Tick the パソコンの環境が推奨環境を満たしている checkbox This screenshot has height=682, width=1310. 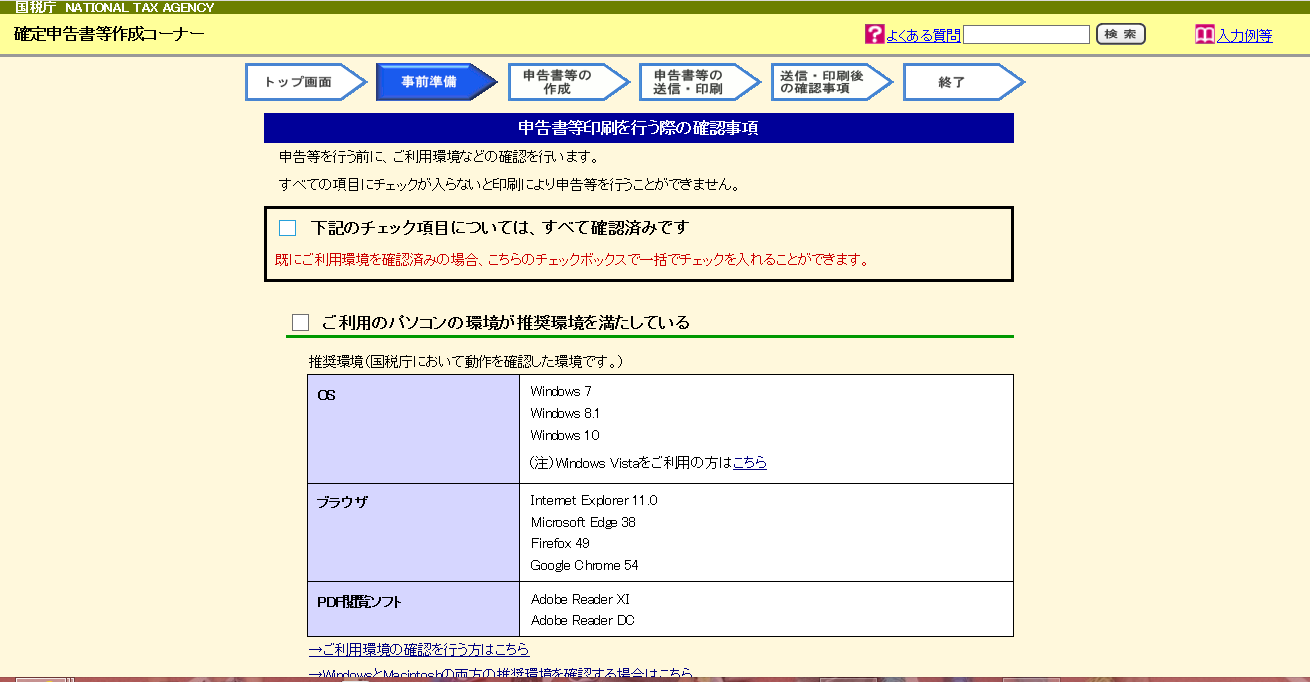[x=300, y=322]
